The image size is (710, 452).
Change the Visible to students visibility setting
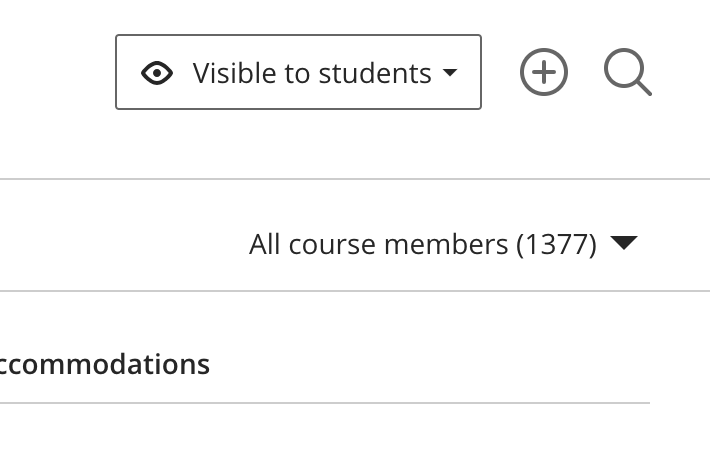click(298, 72)
